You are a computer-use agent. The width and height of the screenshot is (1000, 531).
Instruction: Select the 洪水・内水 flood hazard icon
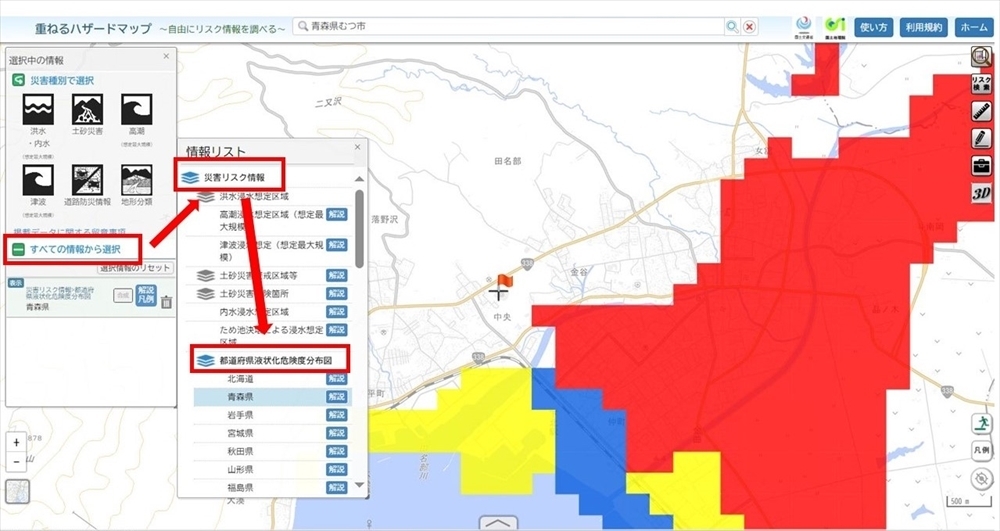(x=38, y=110)
